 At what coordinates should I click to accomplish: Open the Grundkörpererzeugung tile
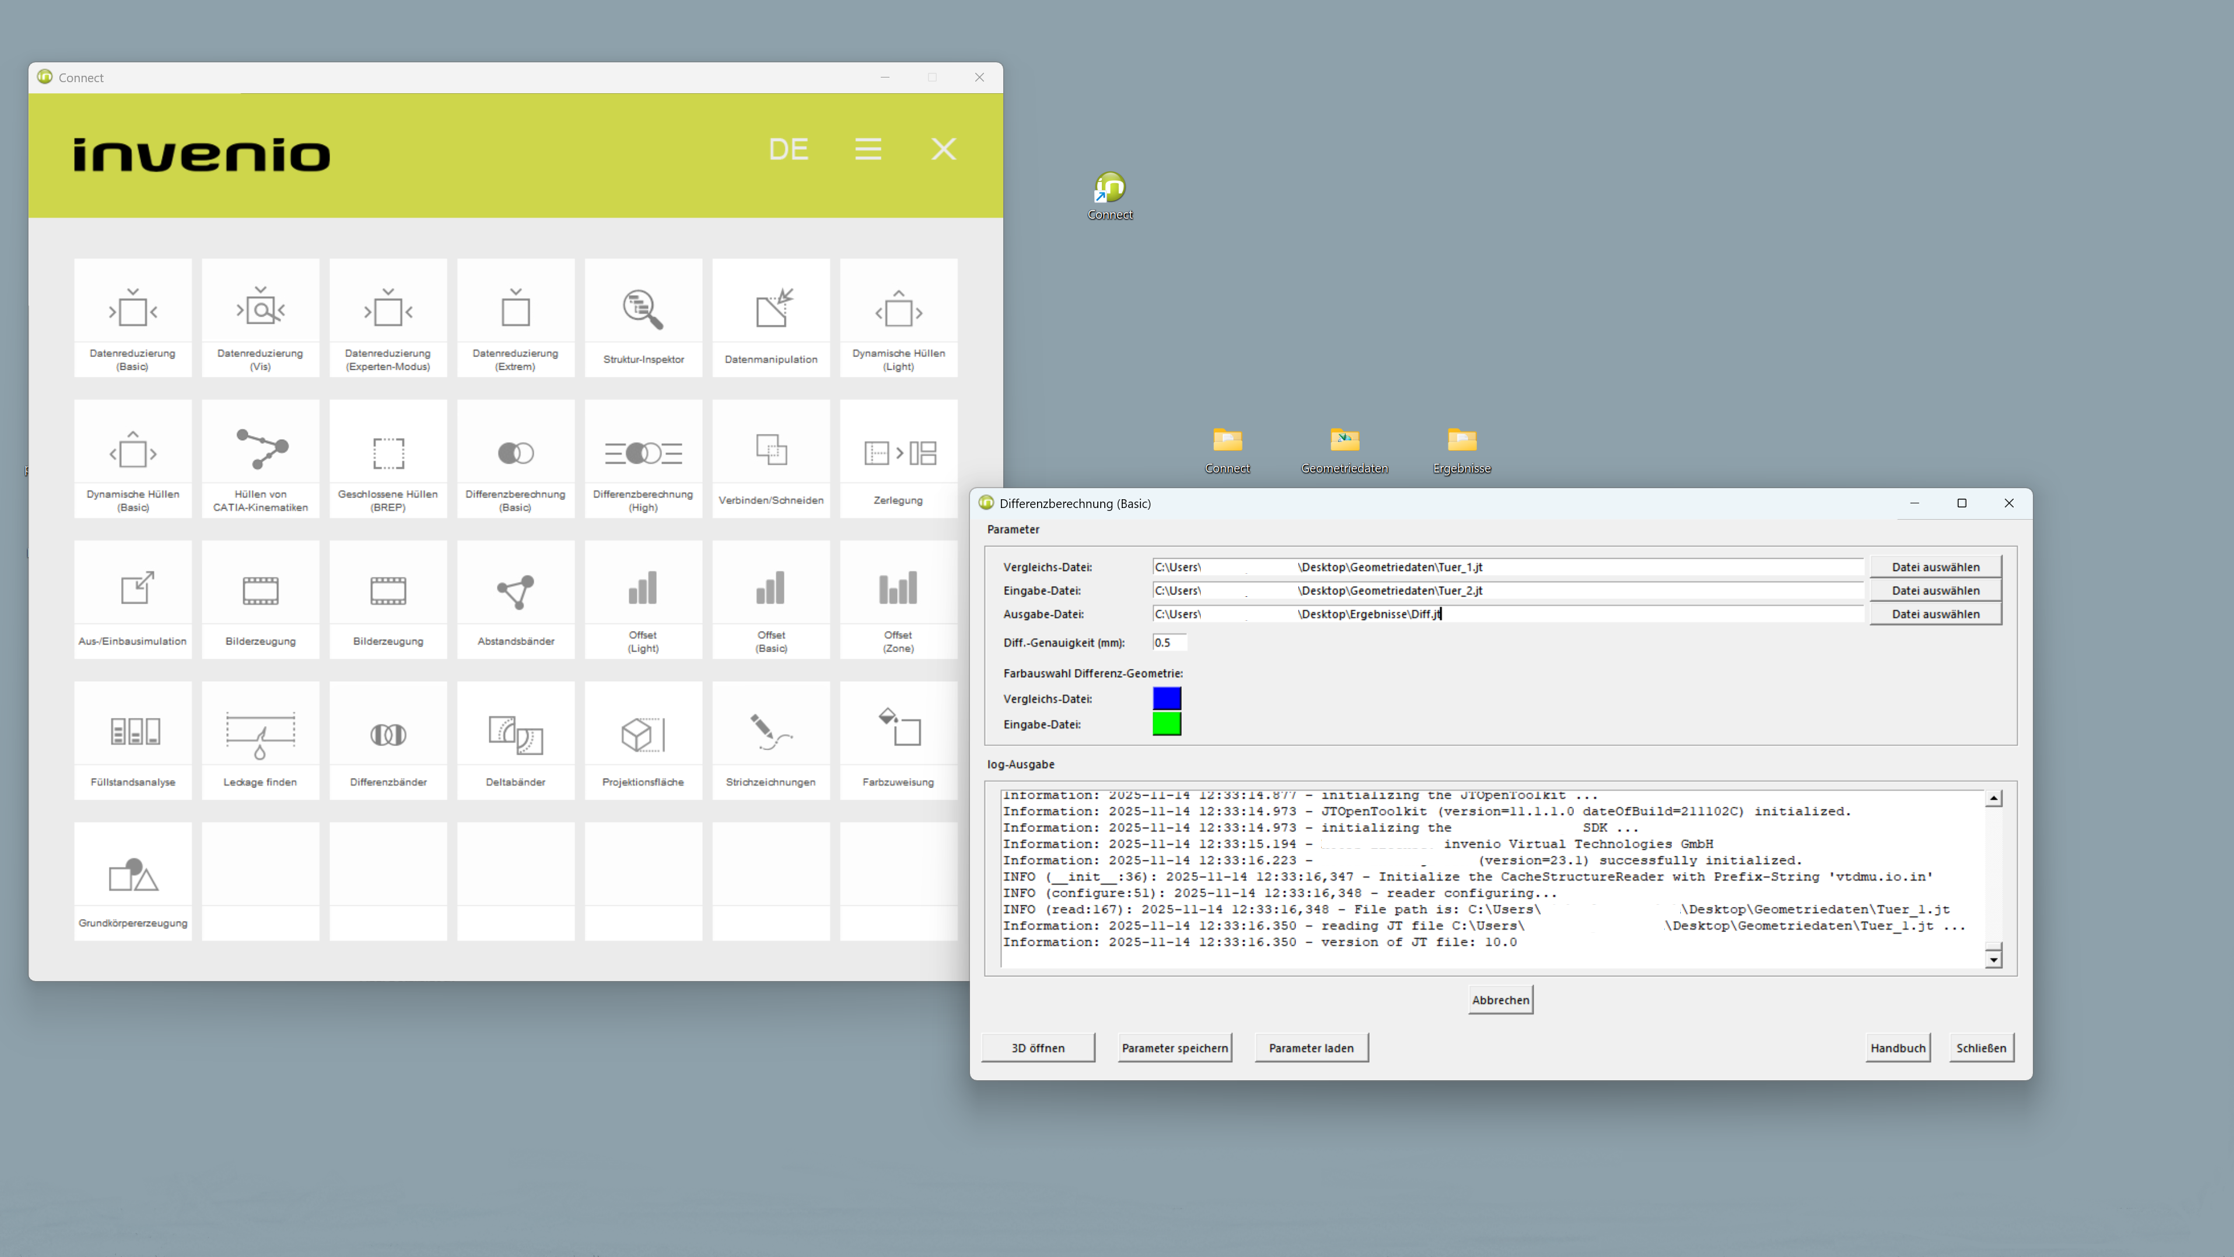click(133, 882)
